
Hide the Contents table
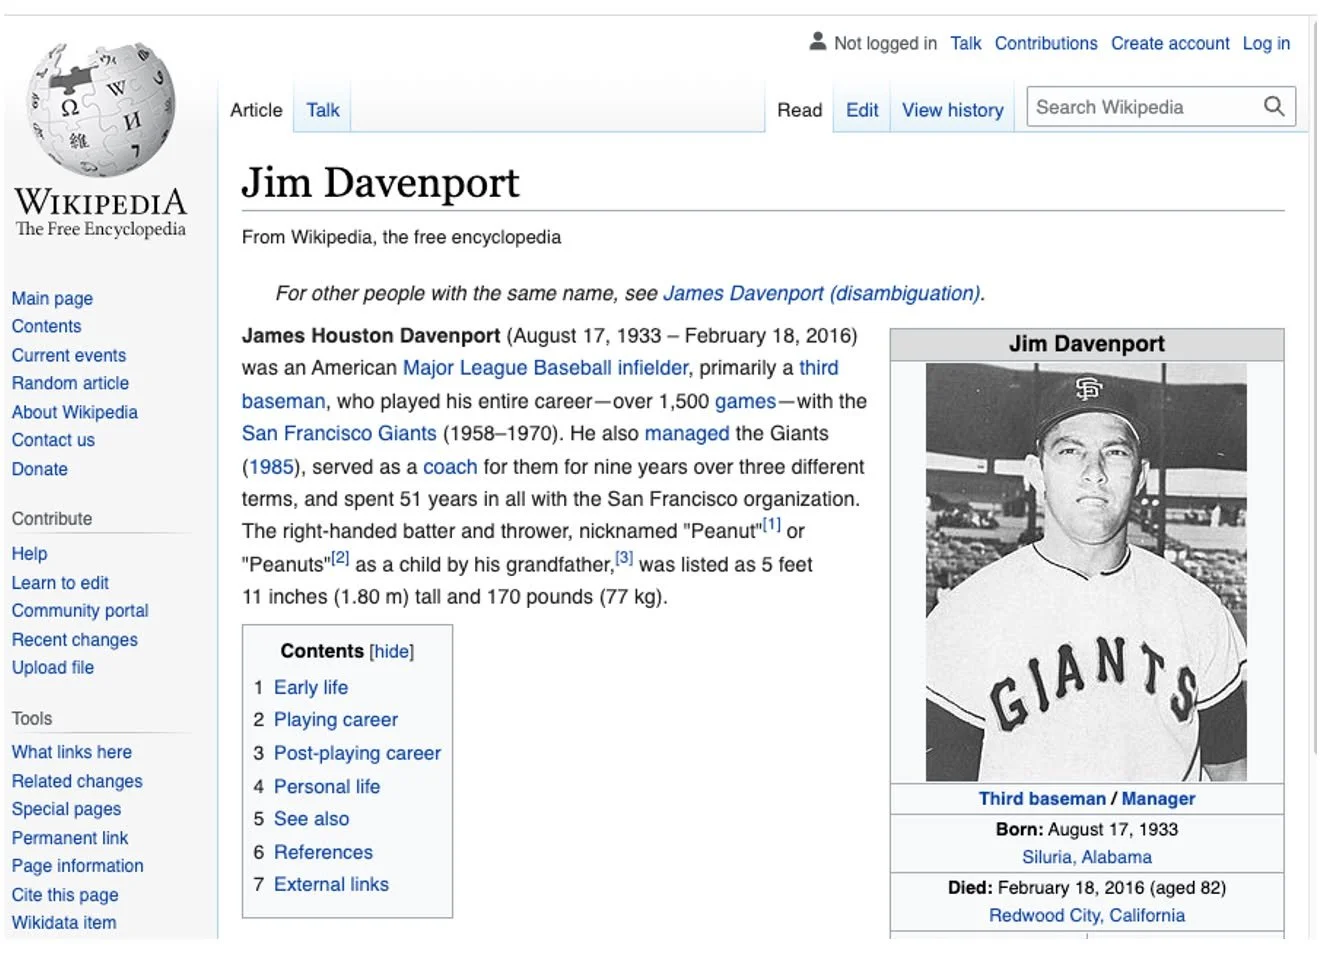390,651
